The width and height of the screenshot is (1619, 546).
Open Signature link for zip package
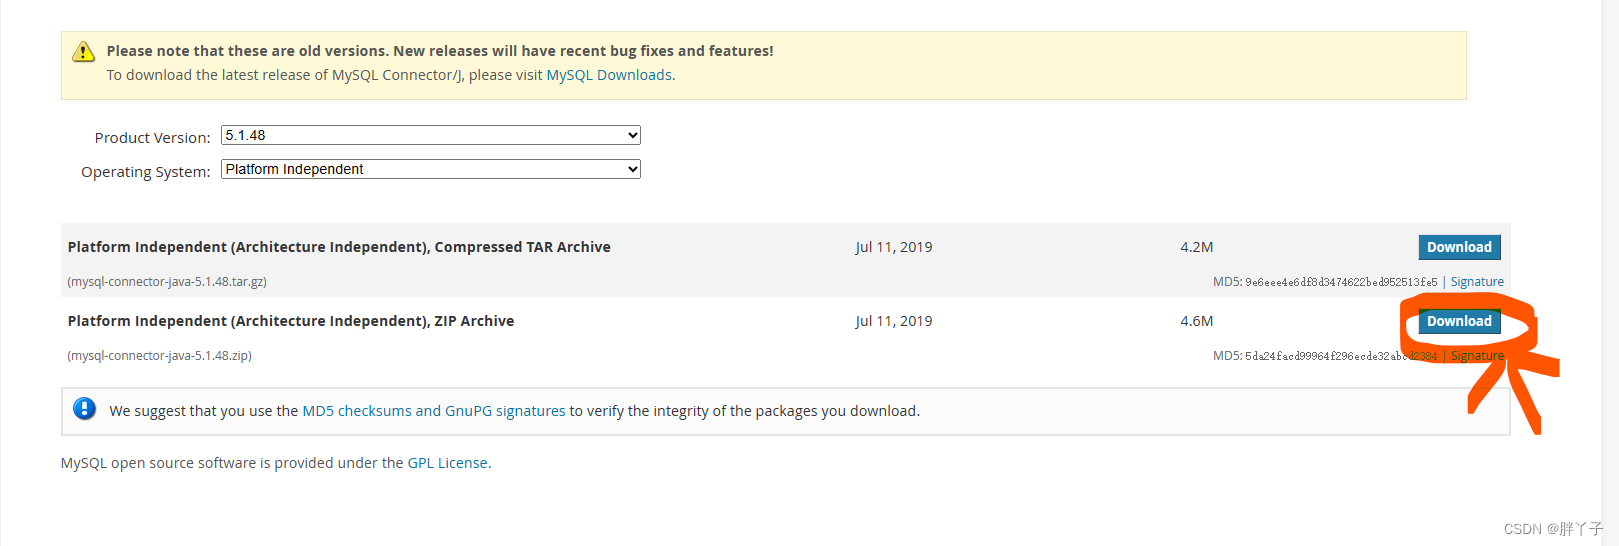pos(1477,356)
